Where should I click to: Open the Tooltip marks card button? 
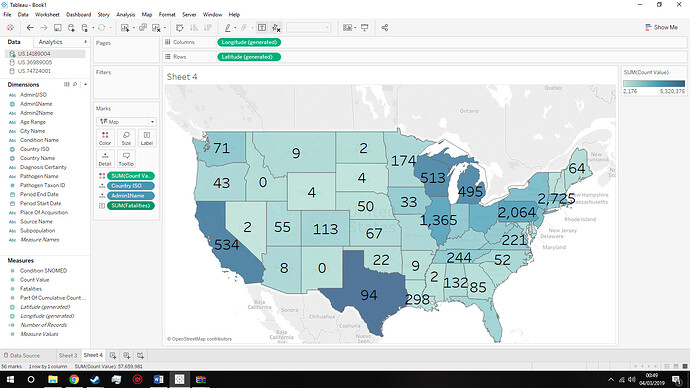126,159
